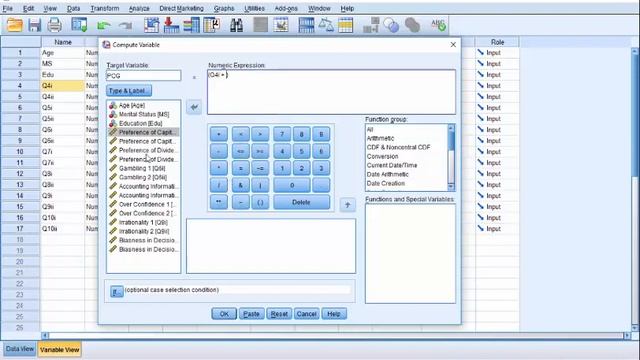The width and height of the screenshot is (640, 360).
Task: Open the File menu
Action: click(x=7, y=8)
